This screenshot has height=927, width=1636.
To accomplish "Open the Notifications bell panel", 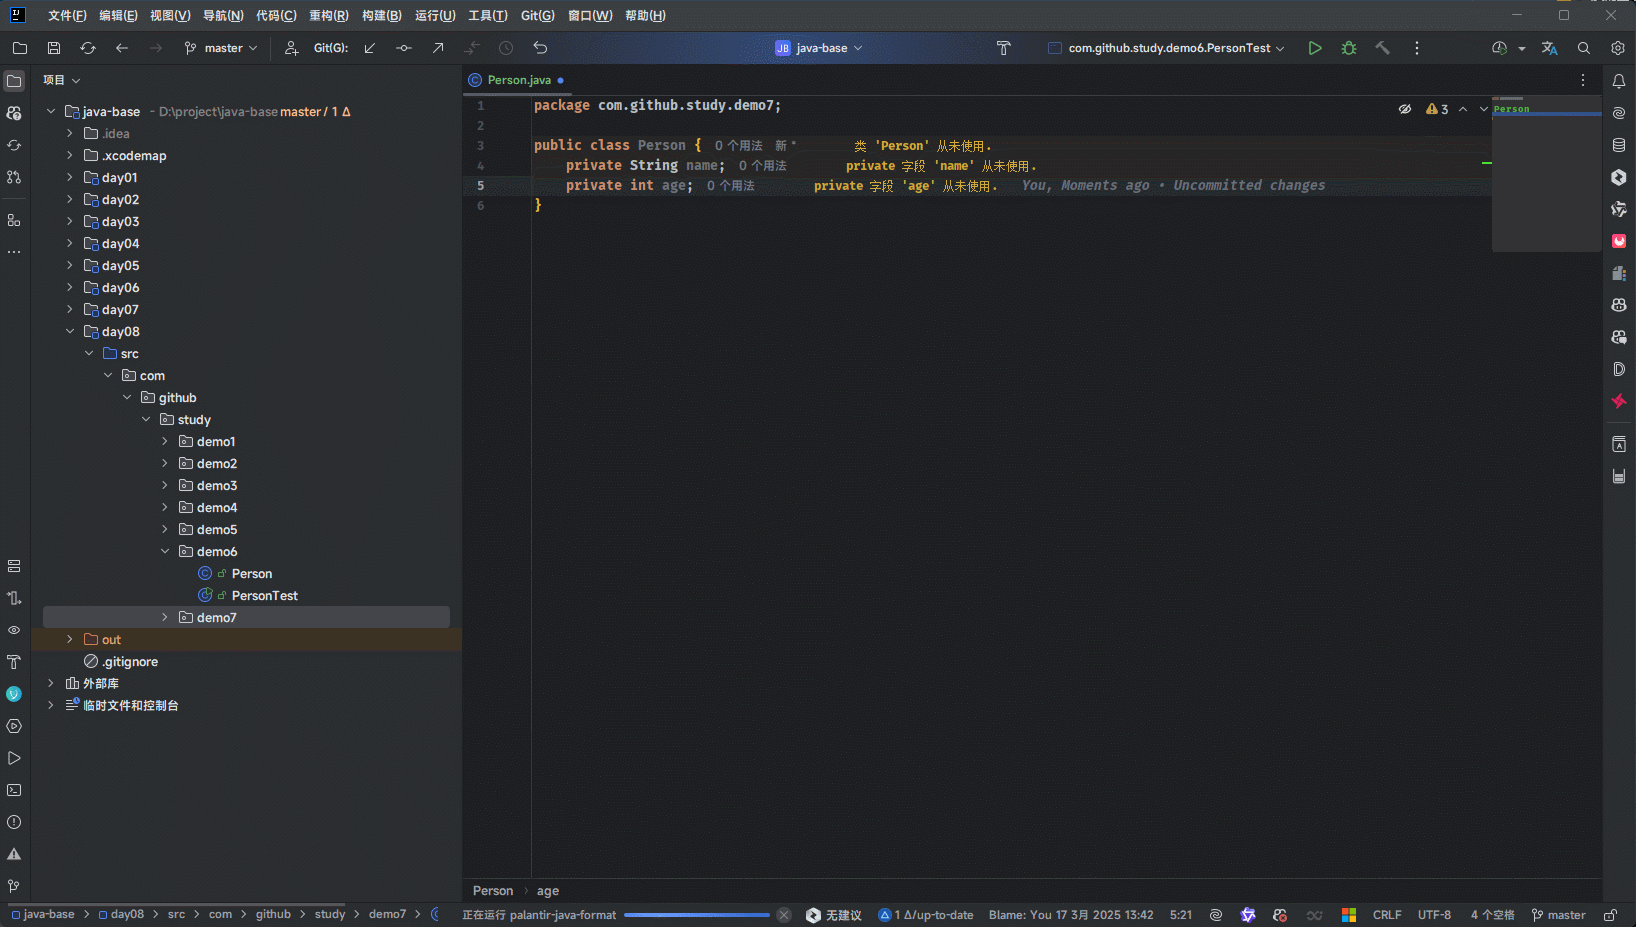I will (1619, 81).
